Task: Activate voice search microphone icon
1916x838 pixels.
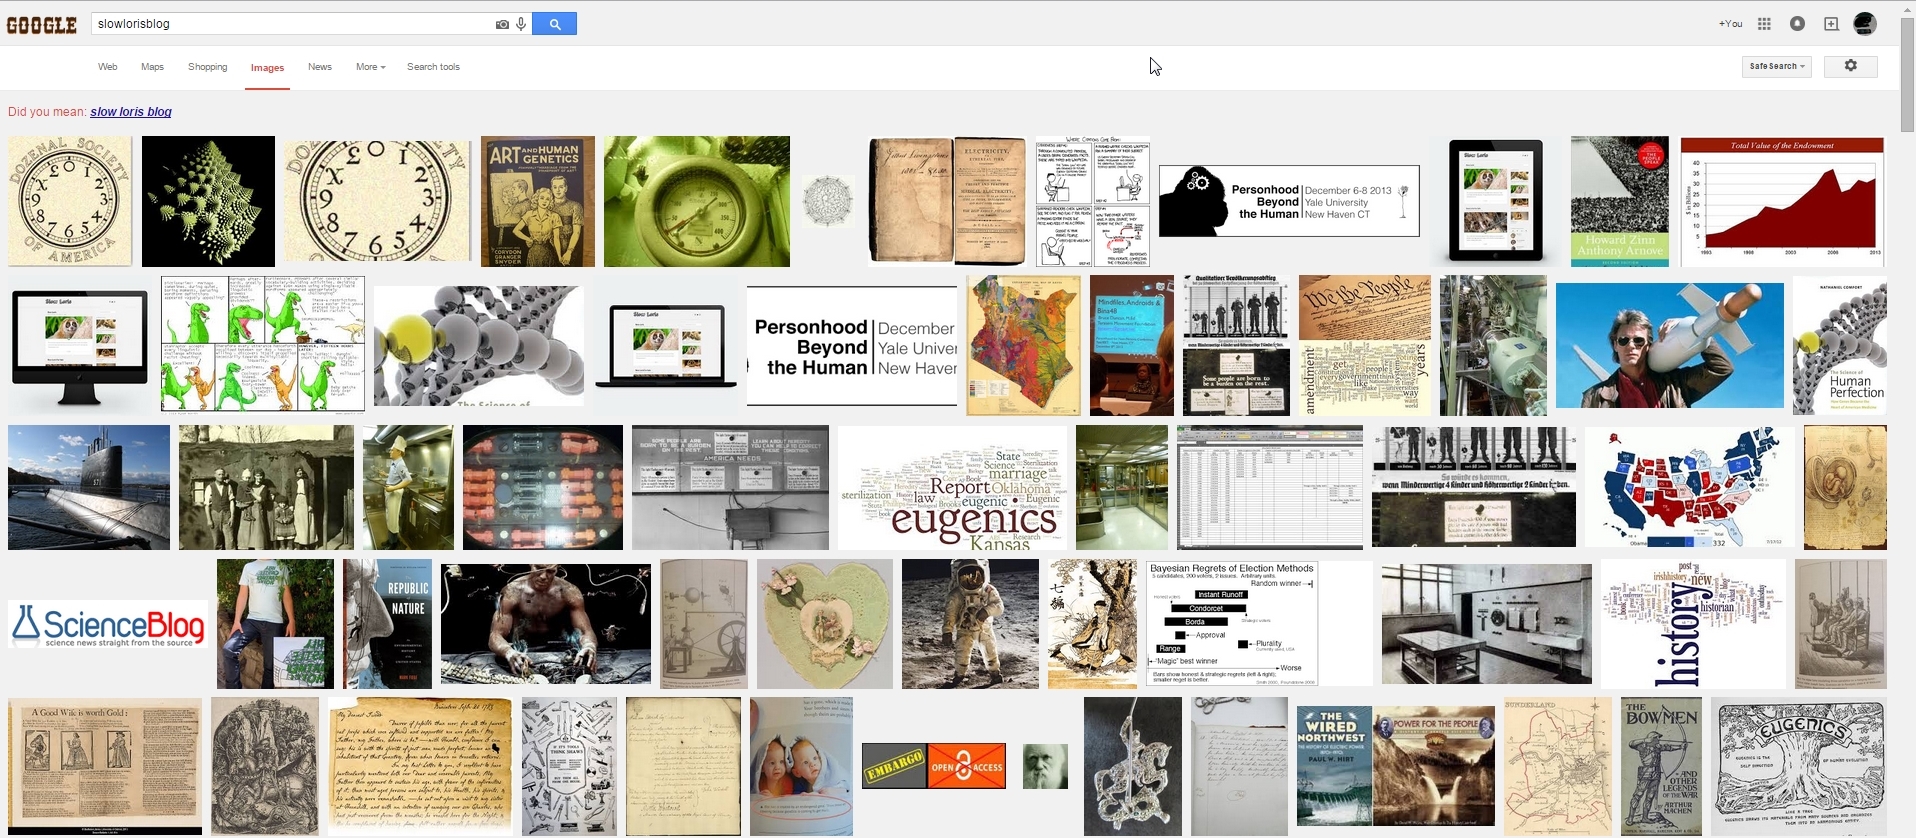Action: coord(521,24)
